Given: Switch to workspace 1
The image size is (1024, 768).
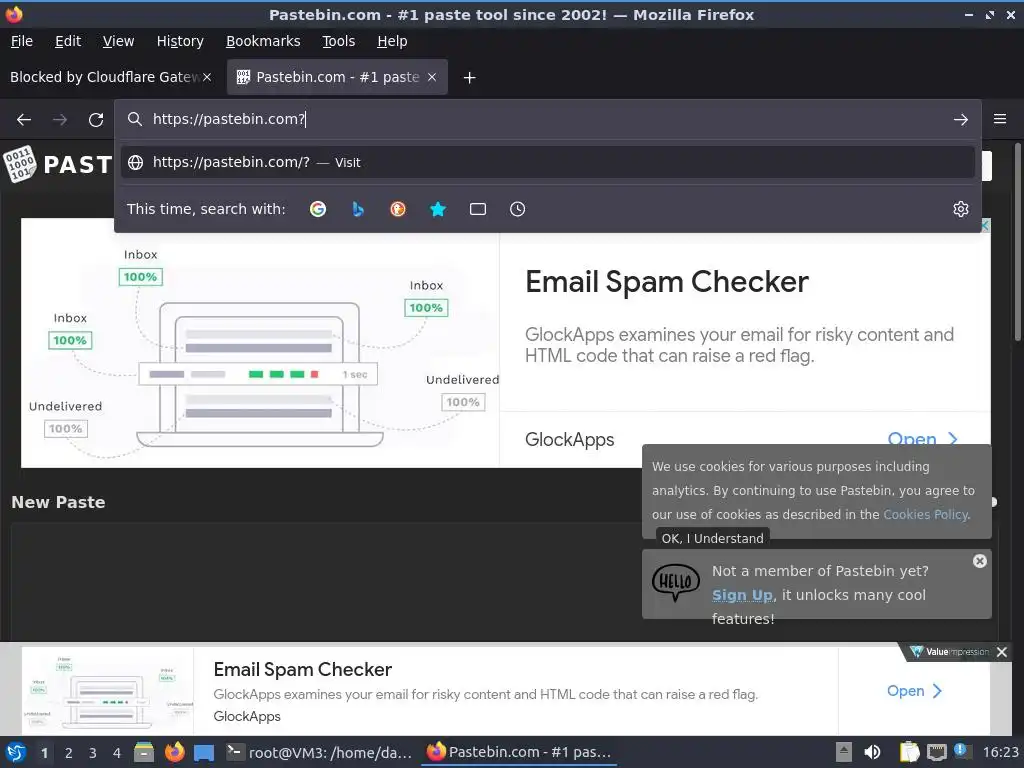Looking at the screenshot, I should click(x=44, y=753).
